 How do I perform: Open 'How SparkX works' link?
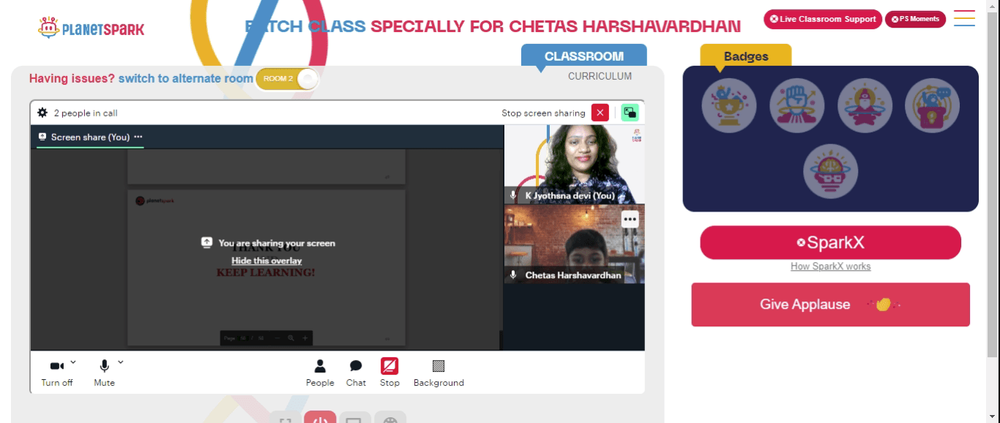pyautogui.click(x=830, y=266)
